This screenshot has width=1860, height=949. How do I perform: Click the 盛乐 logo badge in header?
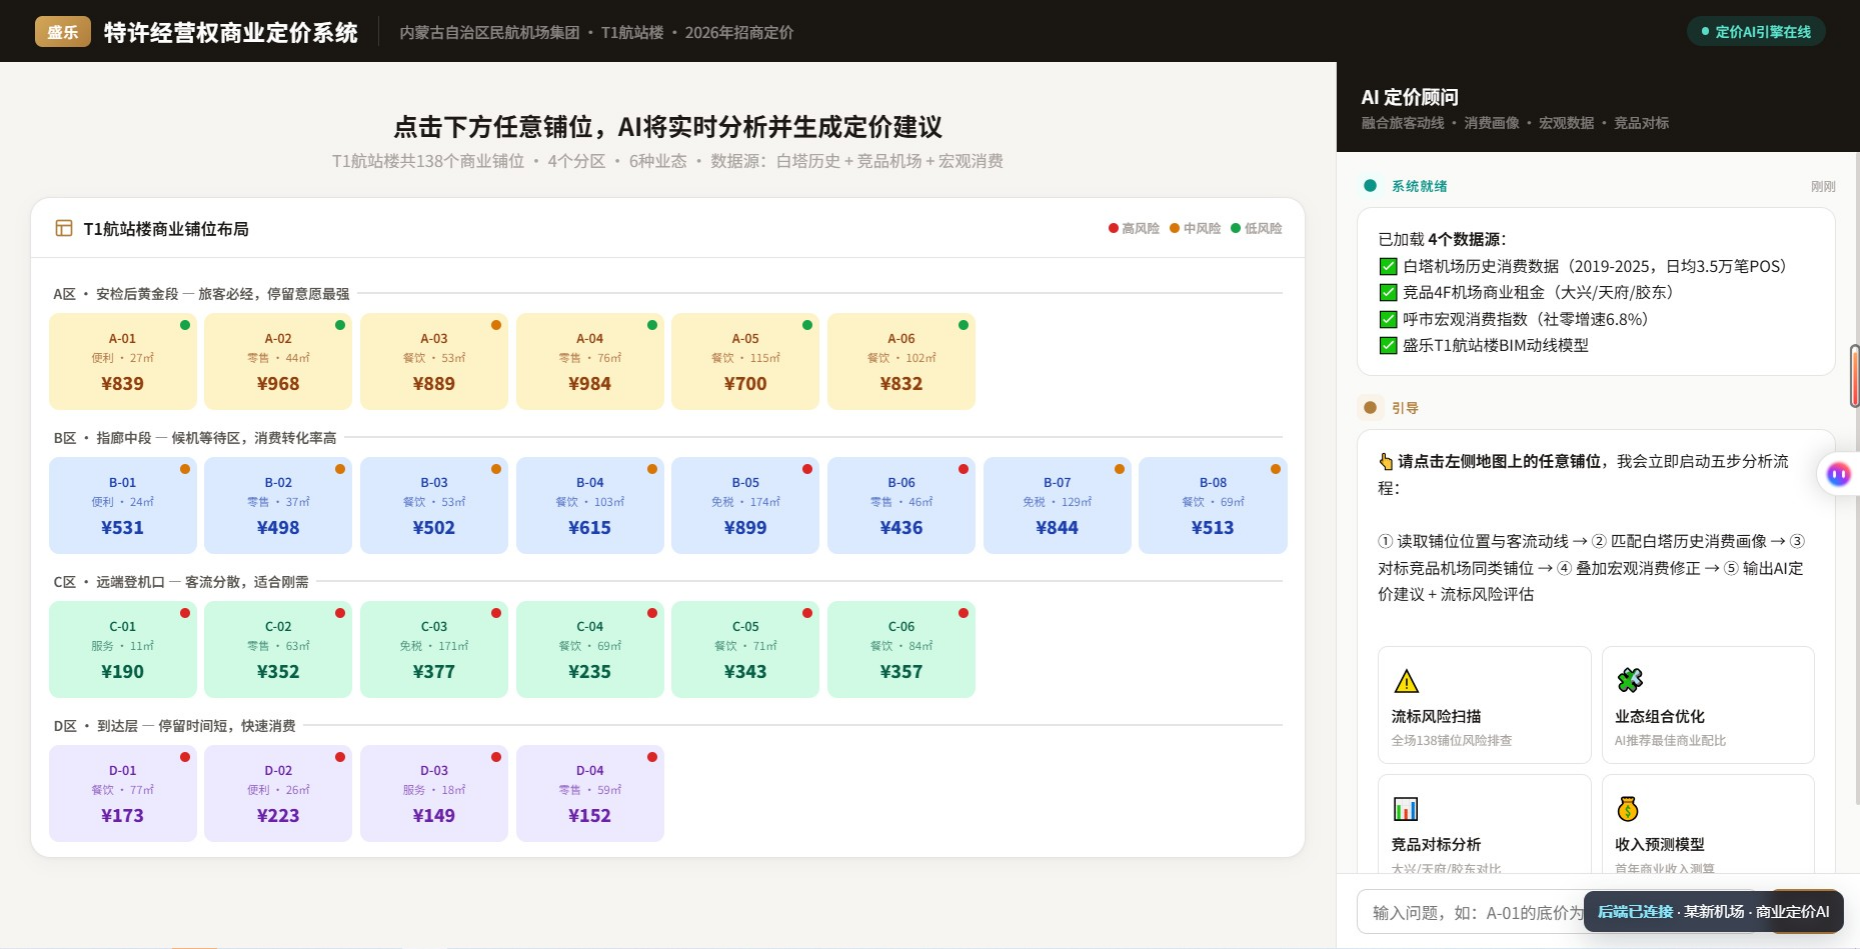click(x=63, y=32)
